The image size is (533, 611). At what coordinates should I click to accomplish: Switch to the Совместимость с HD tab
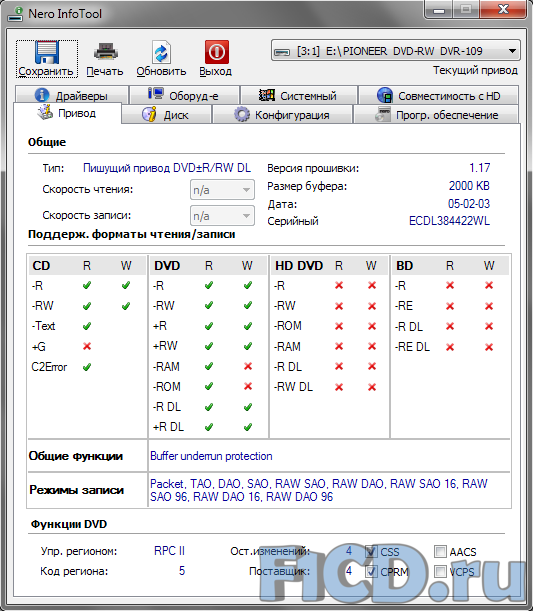438,95
